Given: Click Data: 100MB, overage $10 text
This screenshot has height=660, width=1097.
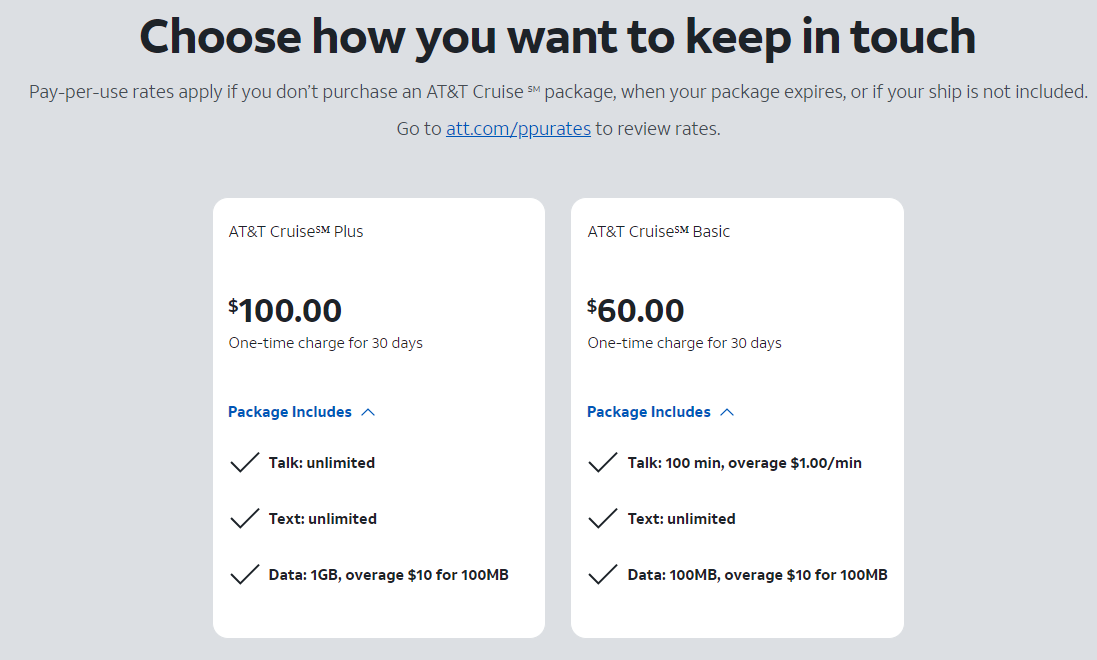Looking at the screenshot, I should pos(758,575).
